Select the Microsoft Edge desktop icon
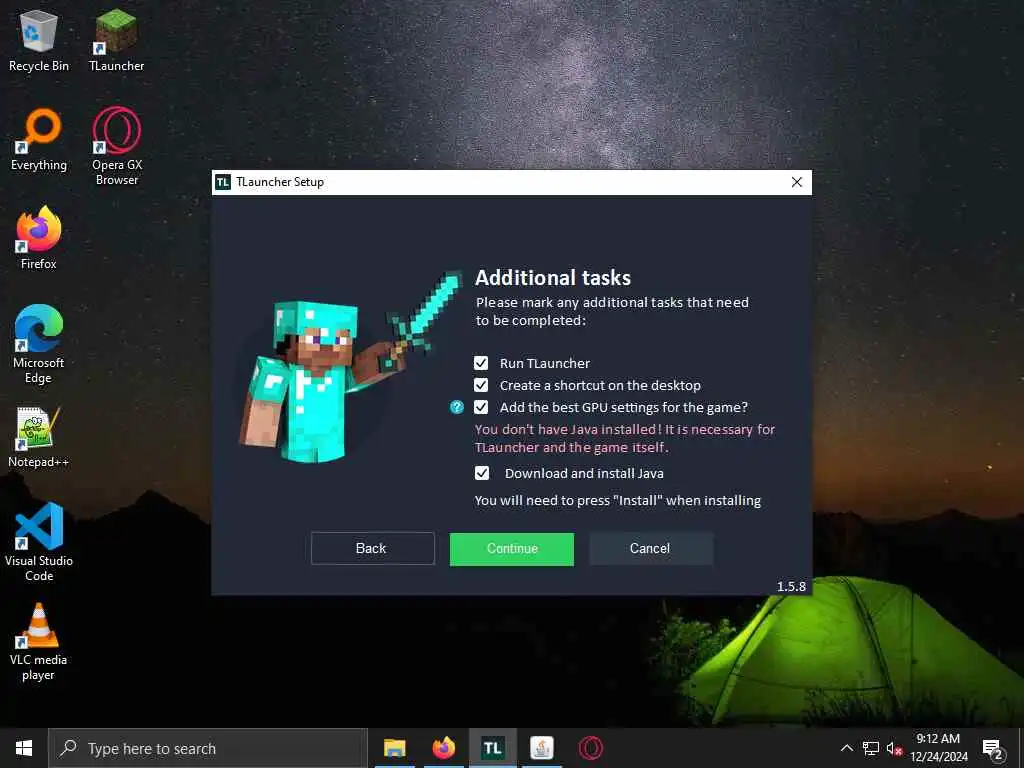Screen dimensions: 1024x768 click(x=39, y=344)
